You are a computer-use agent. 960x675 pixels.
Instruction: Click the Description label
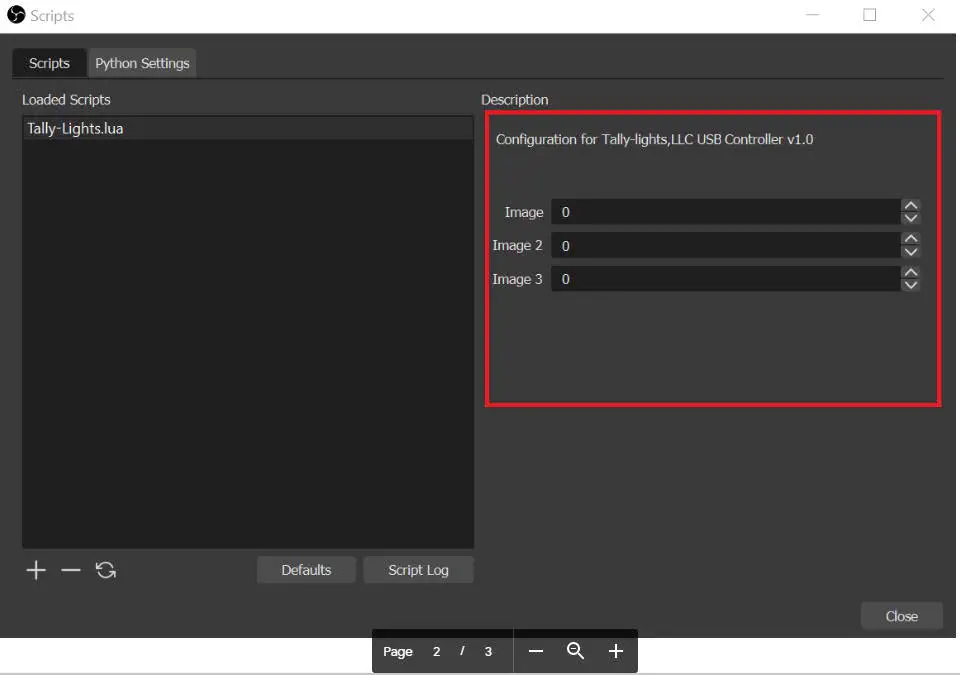tap(514, 100)
